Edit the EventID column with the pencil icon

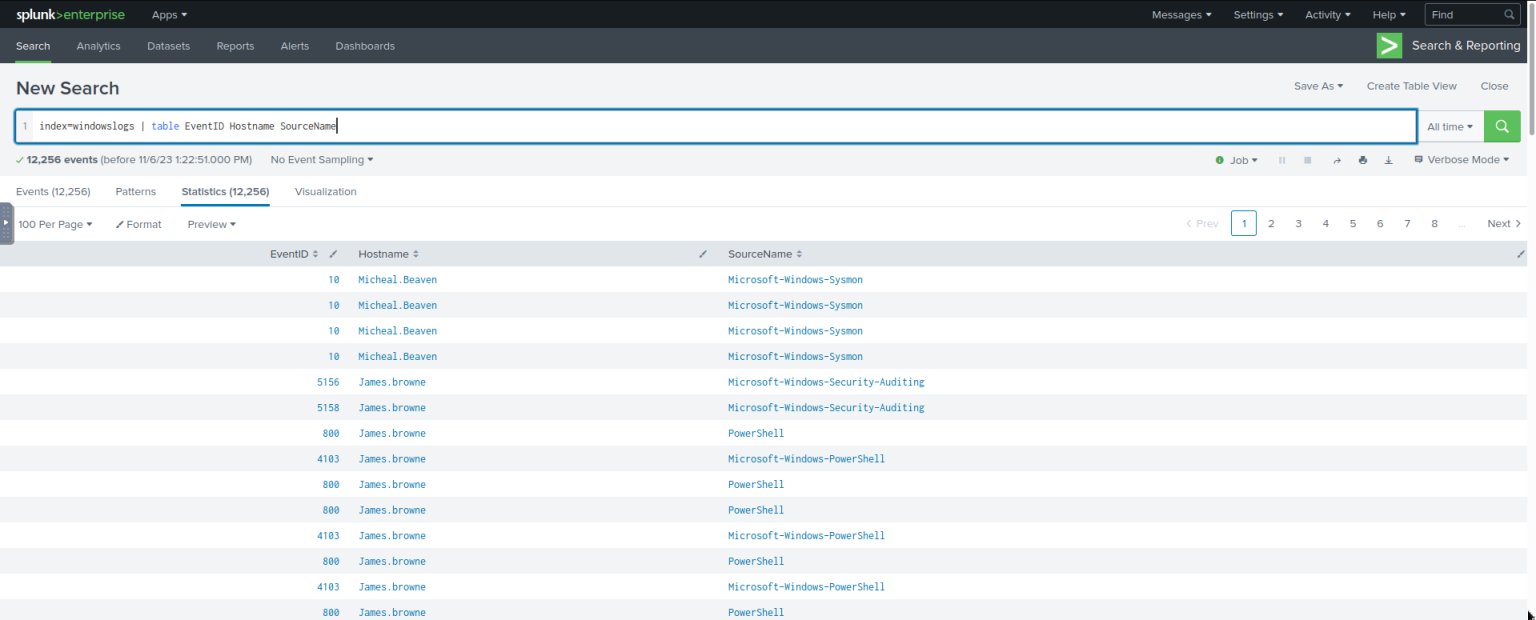pos(333,254)
